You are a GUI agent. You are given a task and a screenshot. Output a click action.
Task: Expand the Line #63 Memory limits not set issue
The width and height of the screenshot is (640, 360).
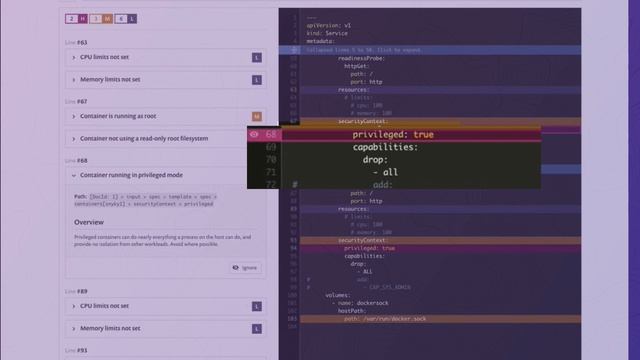click(x=166, y=80)
